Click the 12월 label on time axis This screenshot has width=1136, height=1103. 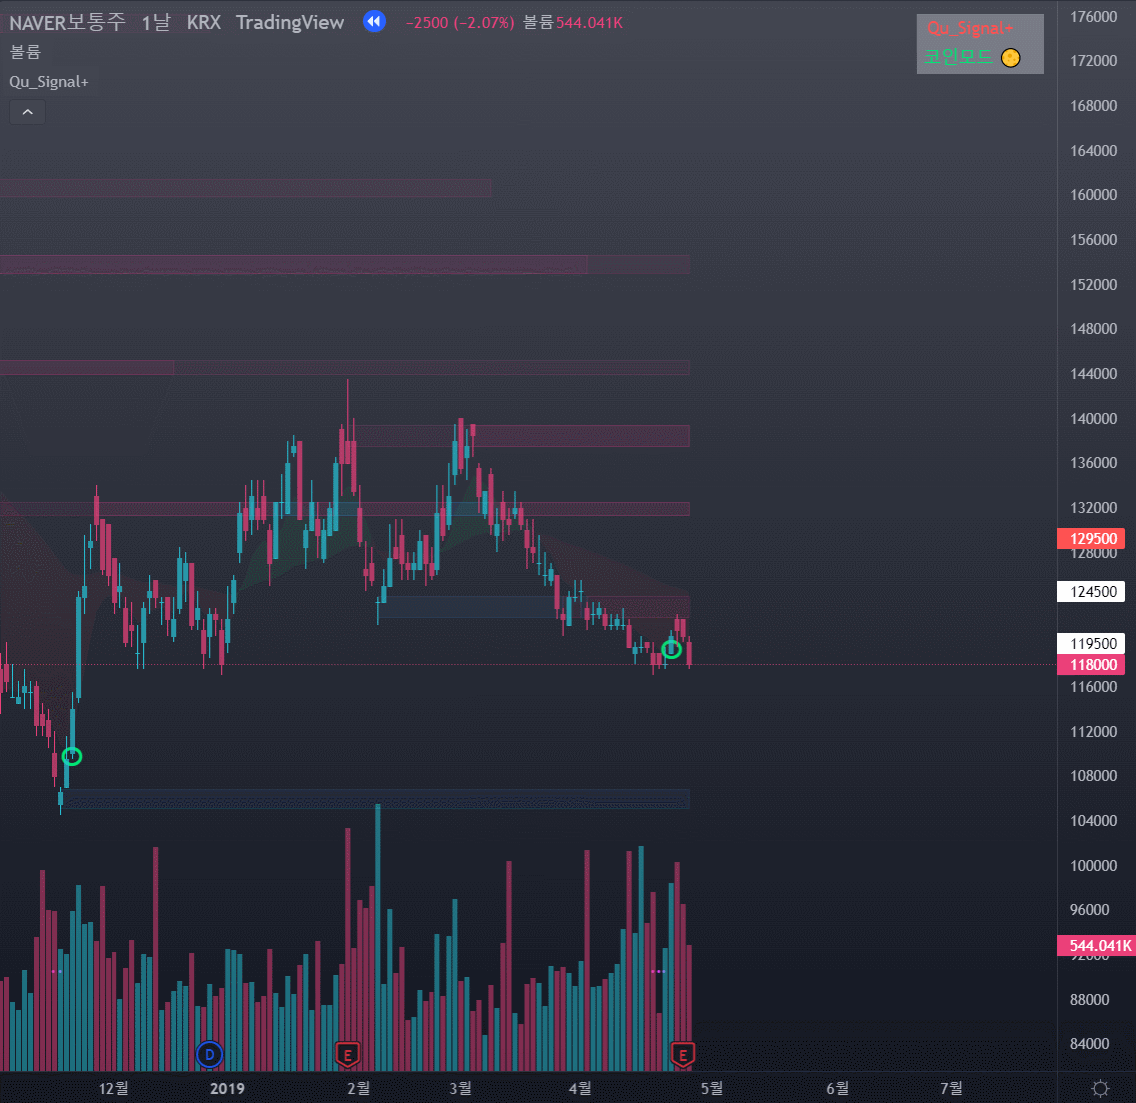point(114,1089)
